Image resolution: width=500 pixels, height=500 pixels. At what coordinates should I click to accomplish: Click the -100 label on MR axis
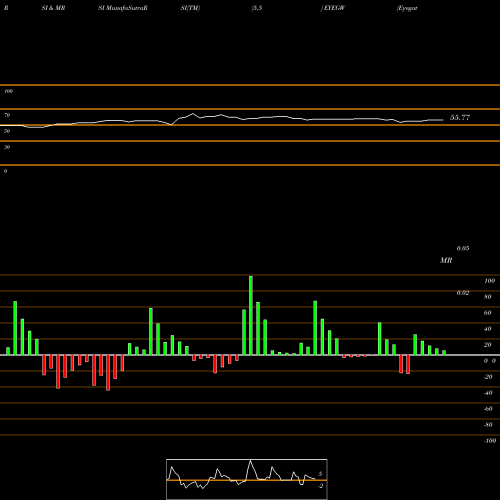tap(490, 441)
